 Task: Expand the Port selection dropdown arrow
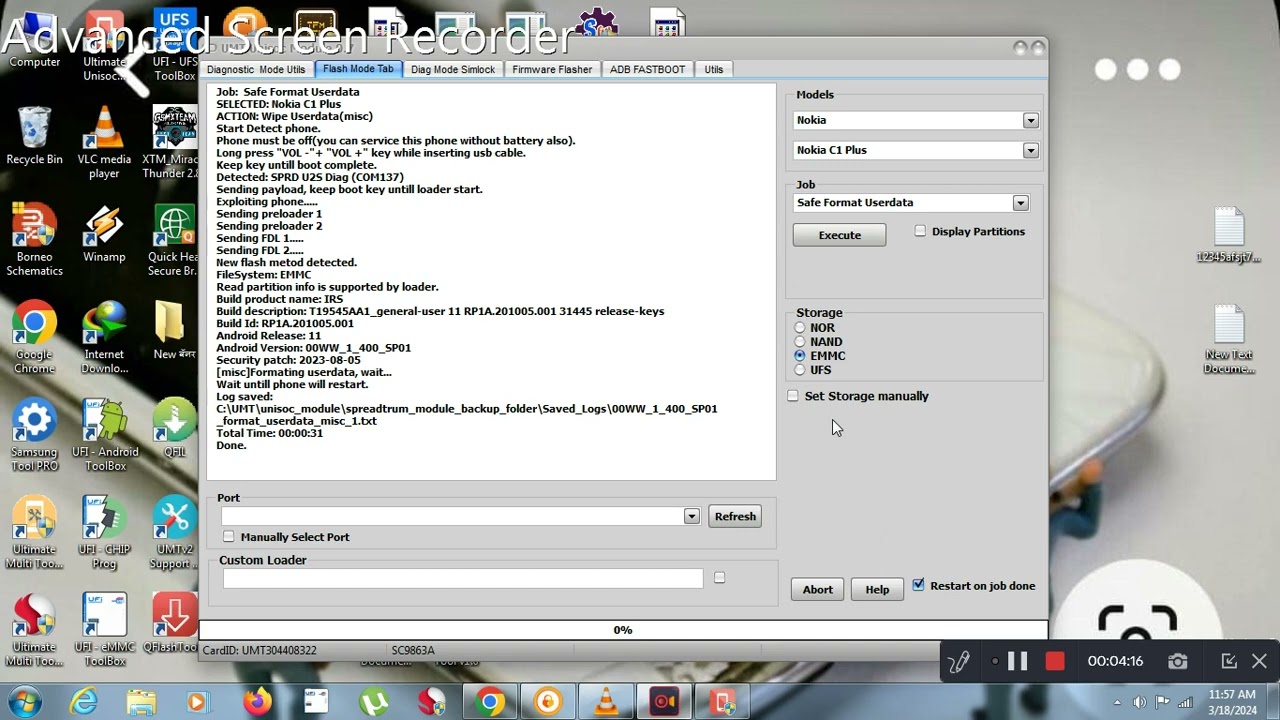pyautogui.click(x=691, y=516)
